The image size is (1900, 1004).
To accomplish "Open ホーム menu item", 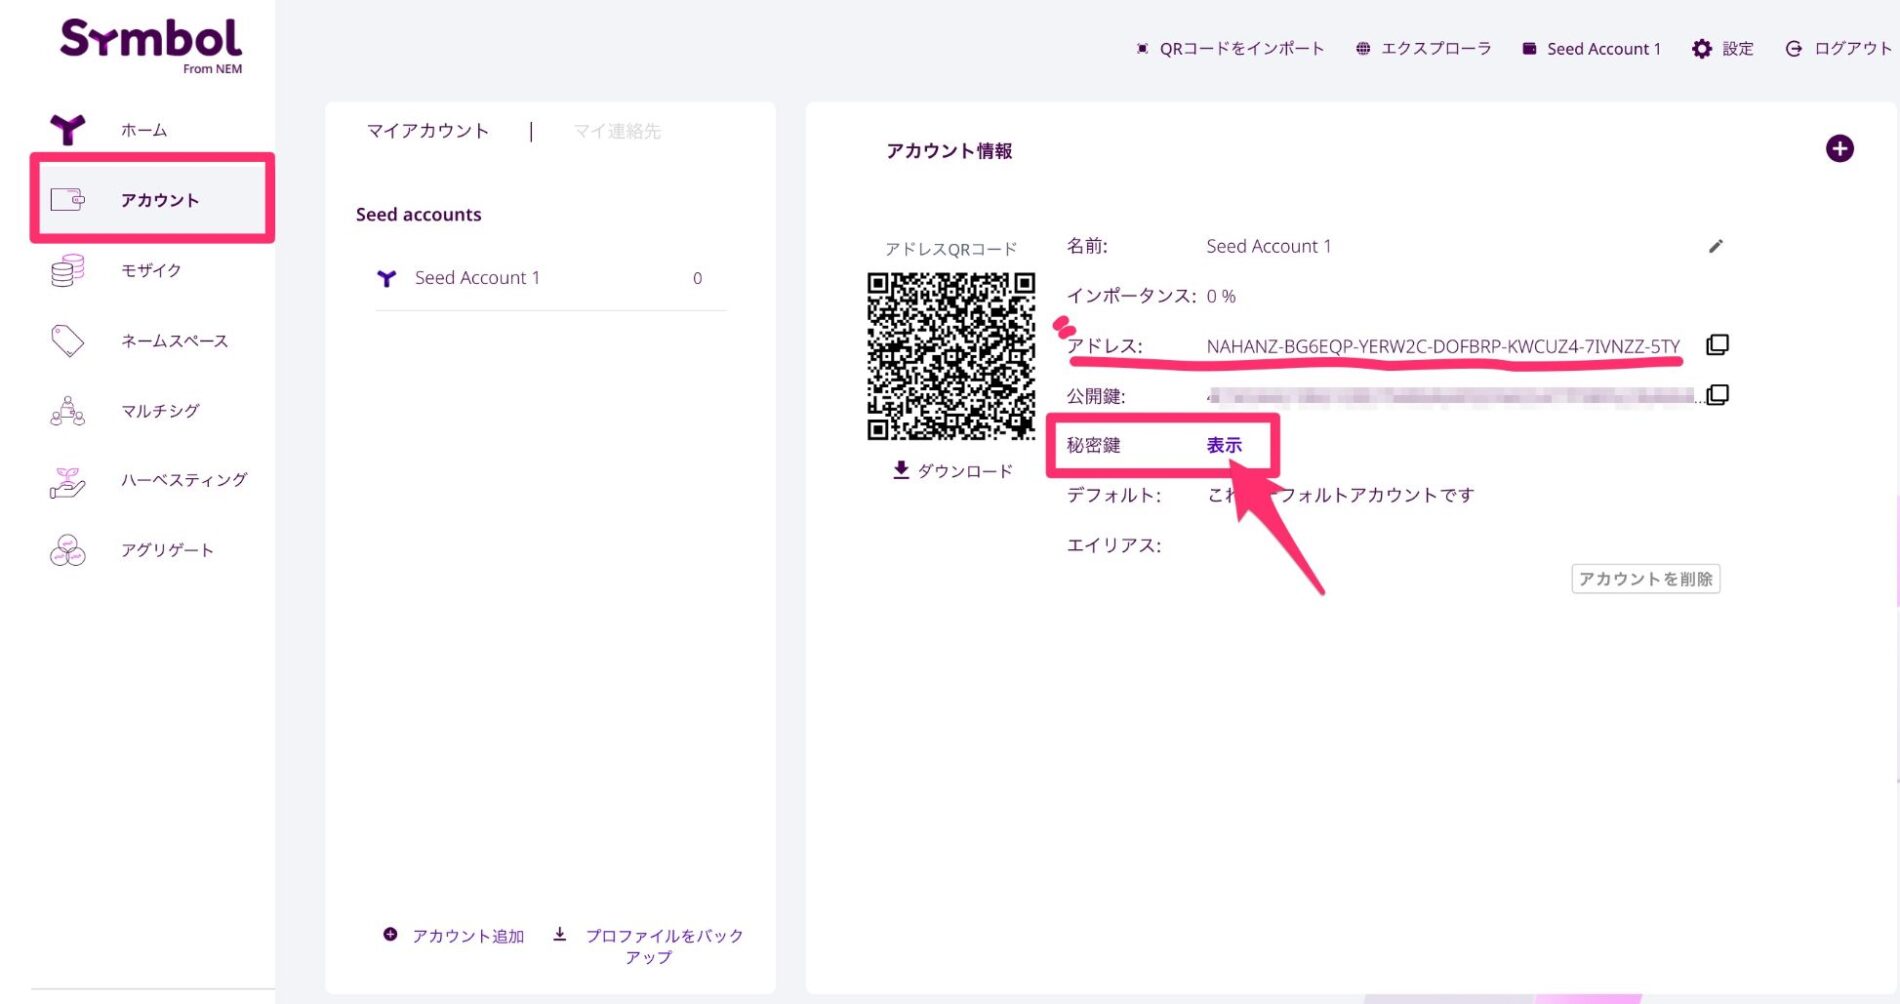I will coord(144,130).
